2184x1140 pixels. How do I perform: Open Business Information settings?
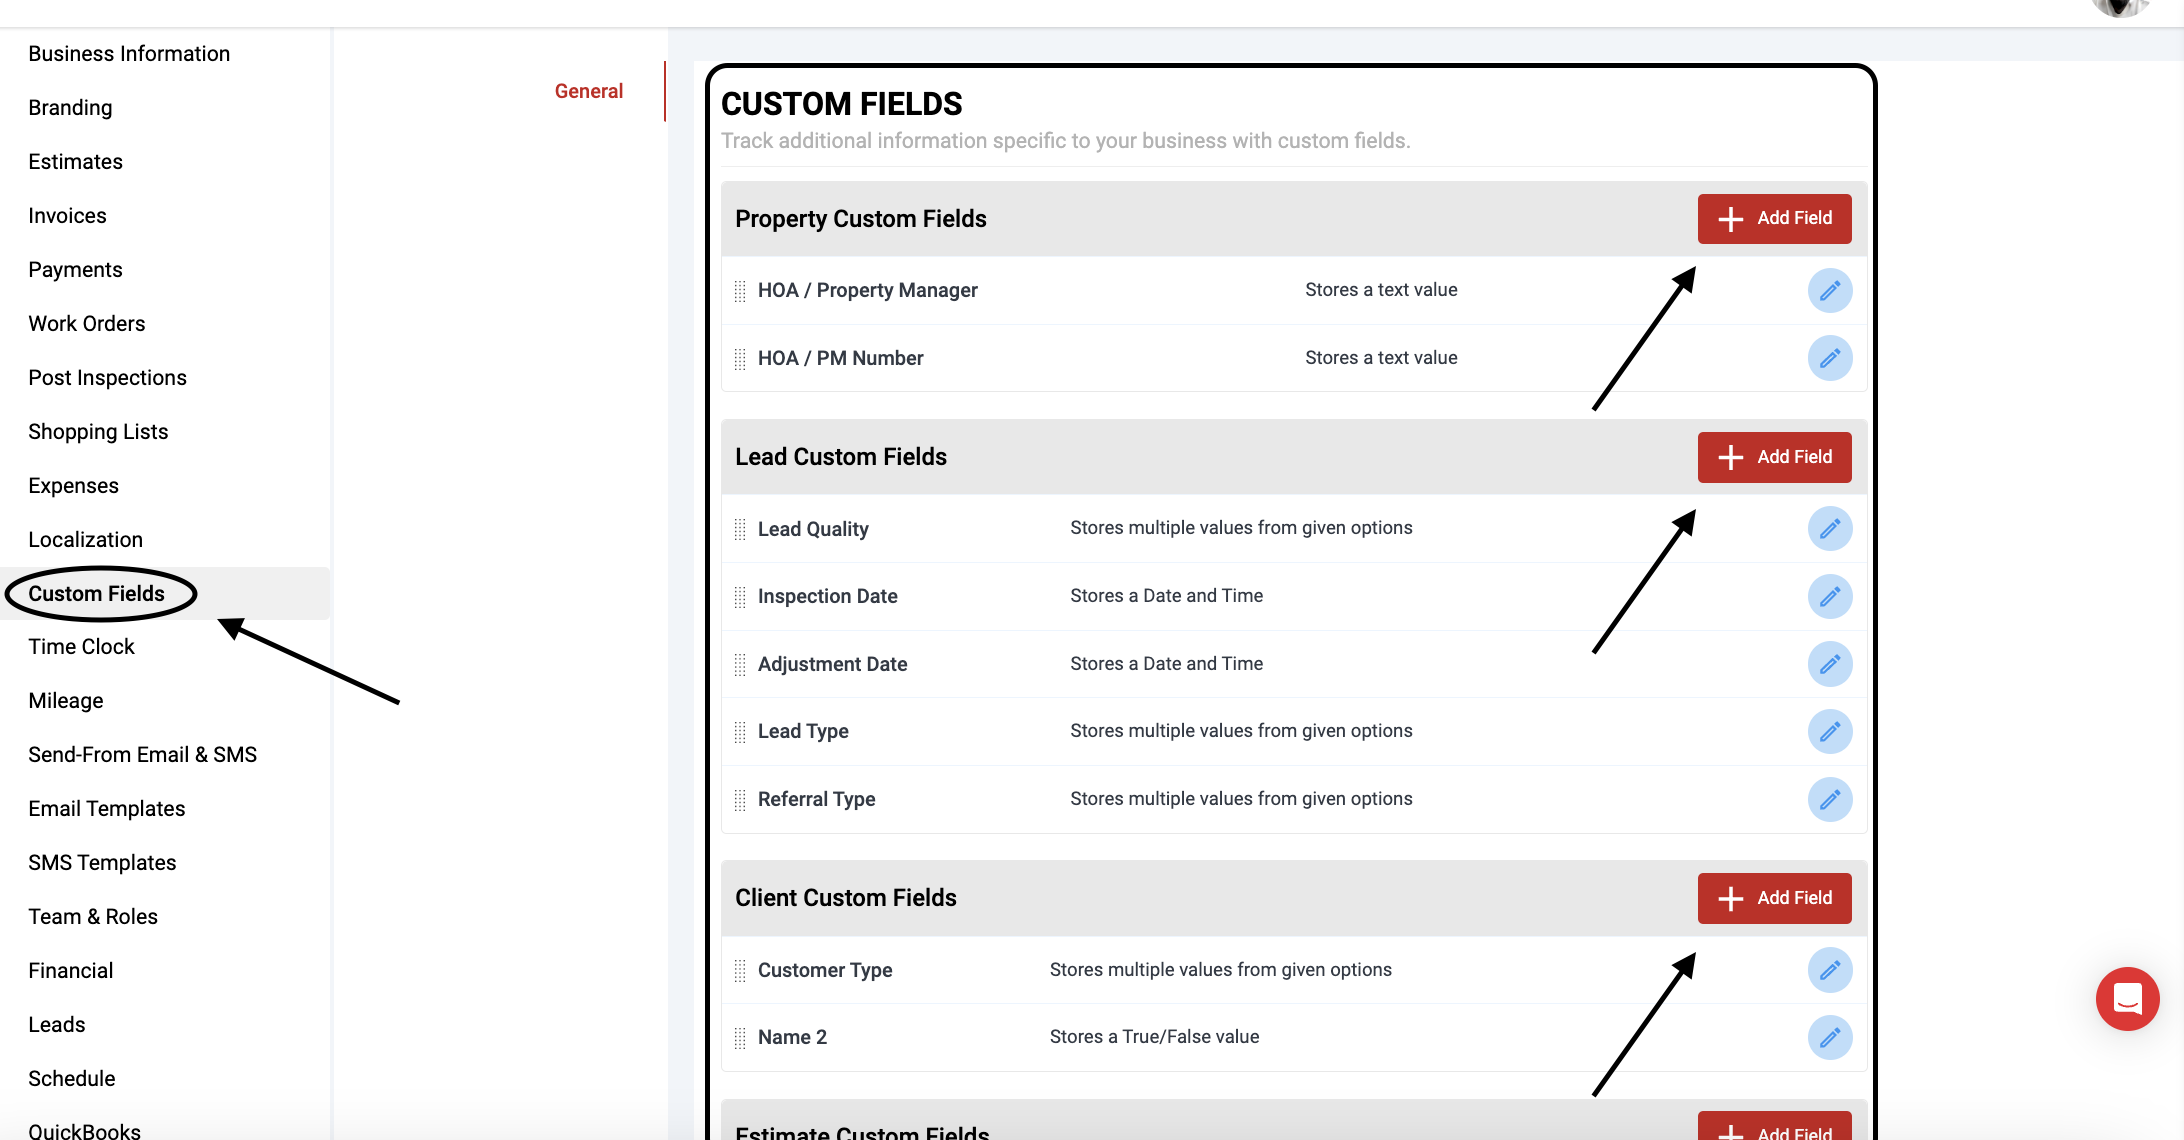[129, 54]
